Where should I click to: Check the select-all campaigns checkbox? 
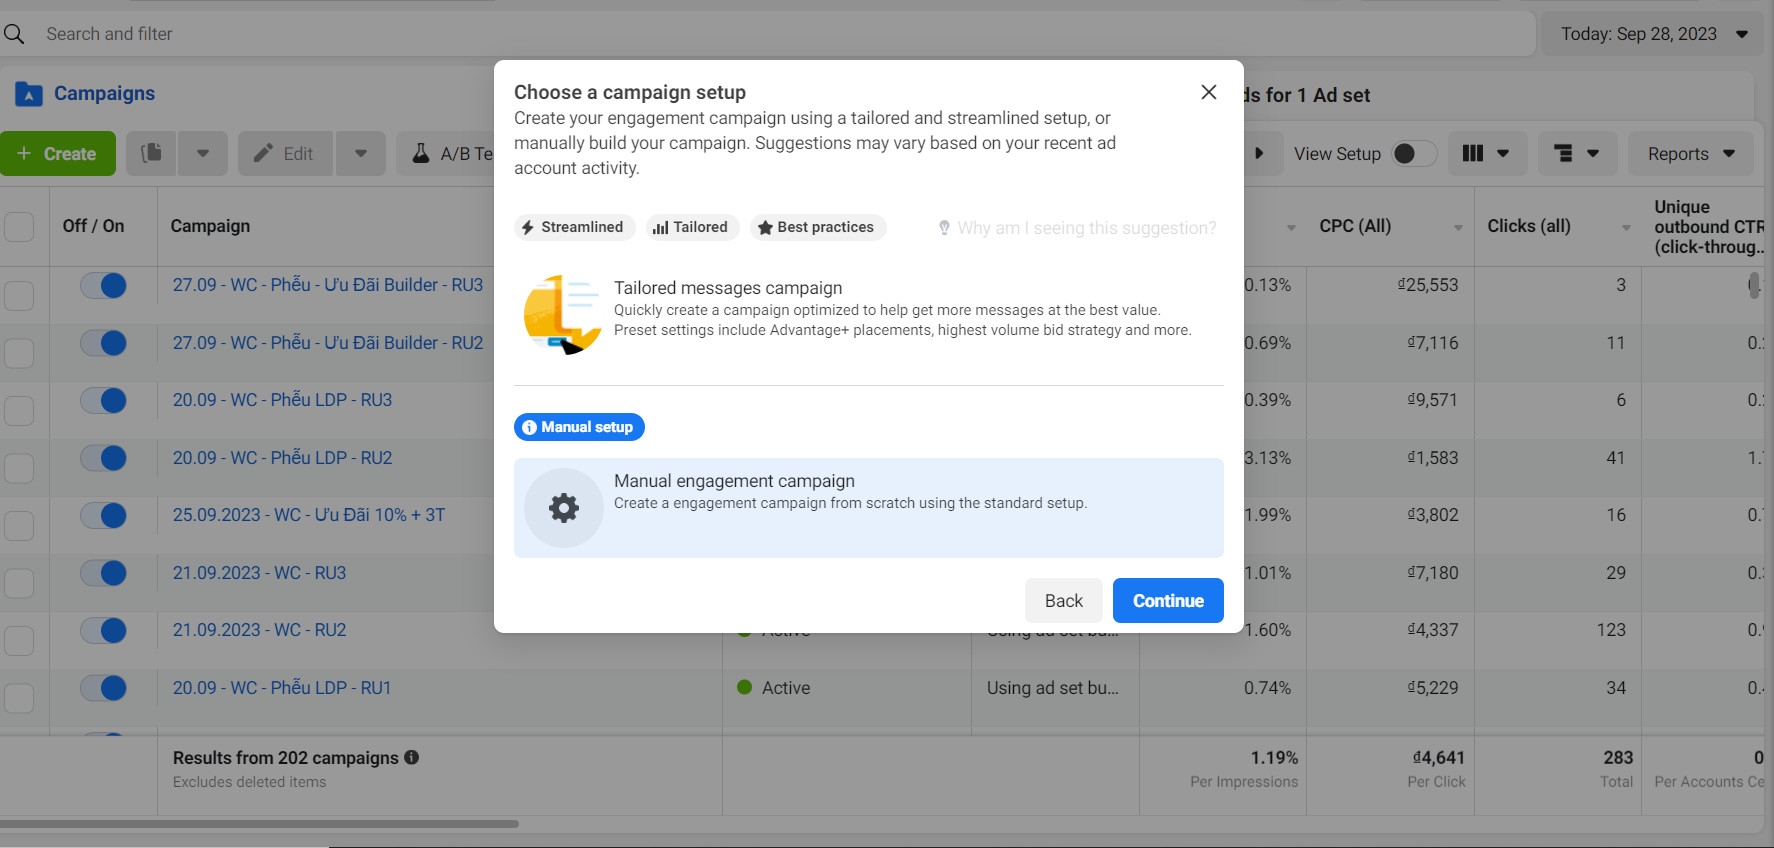[x=19, y=226]
